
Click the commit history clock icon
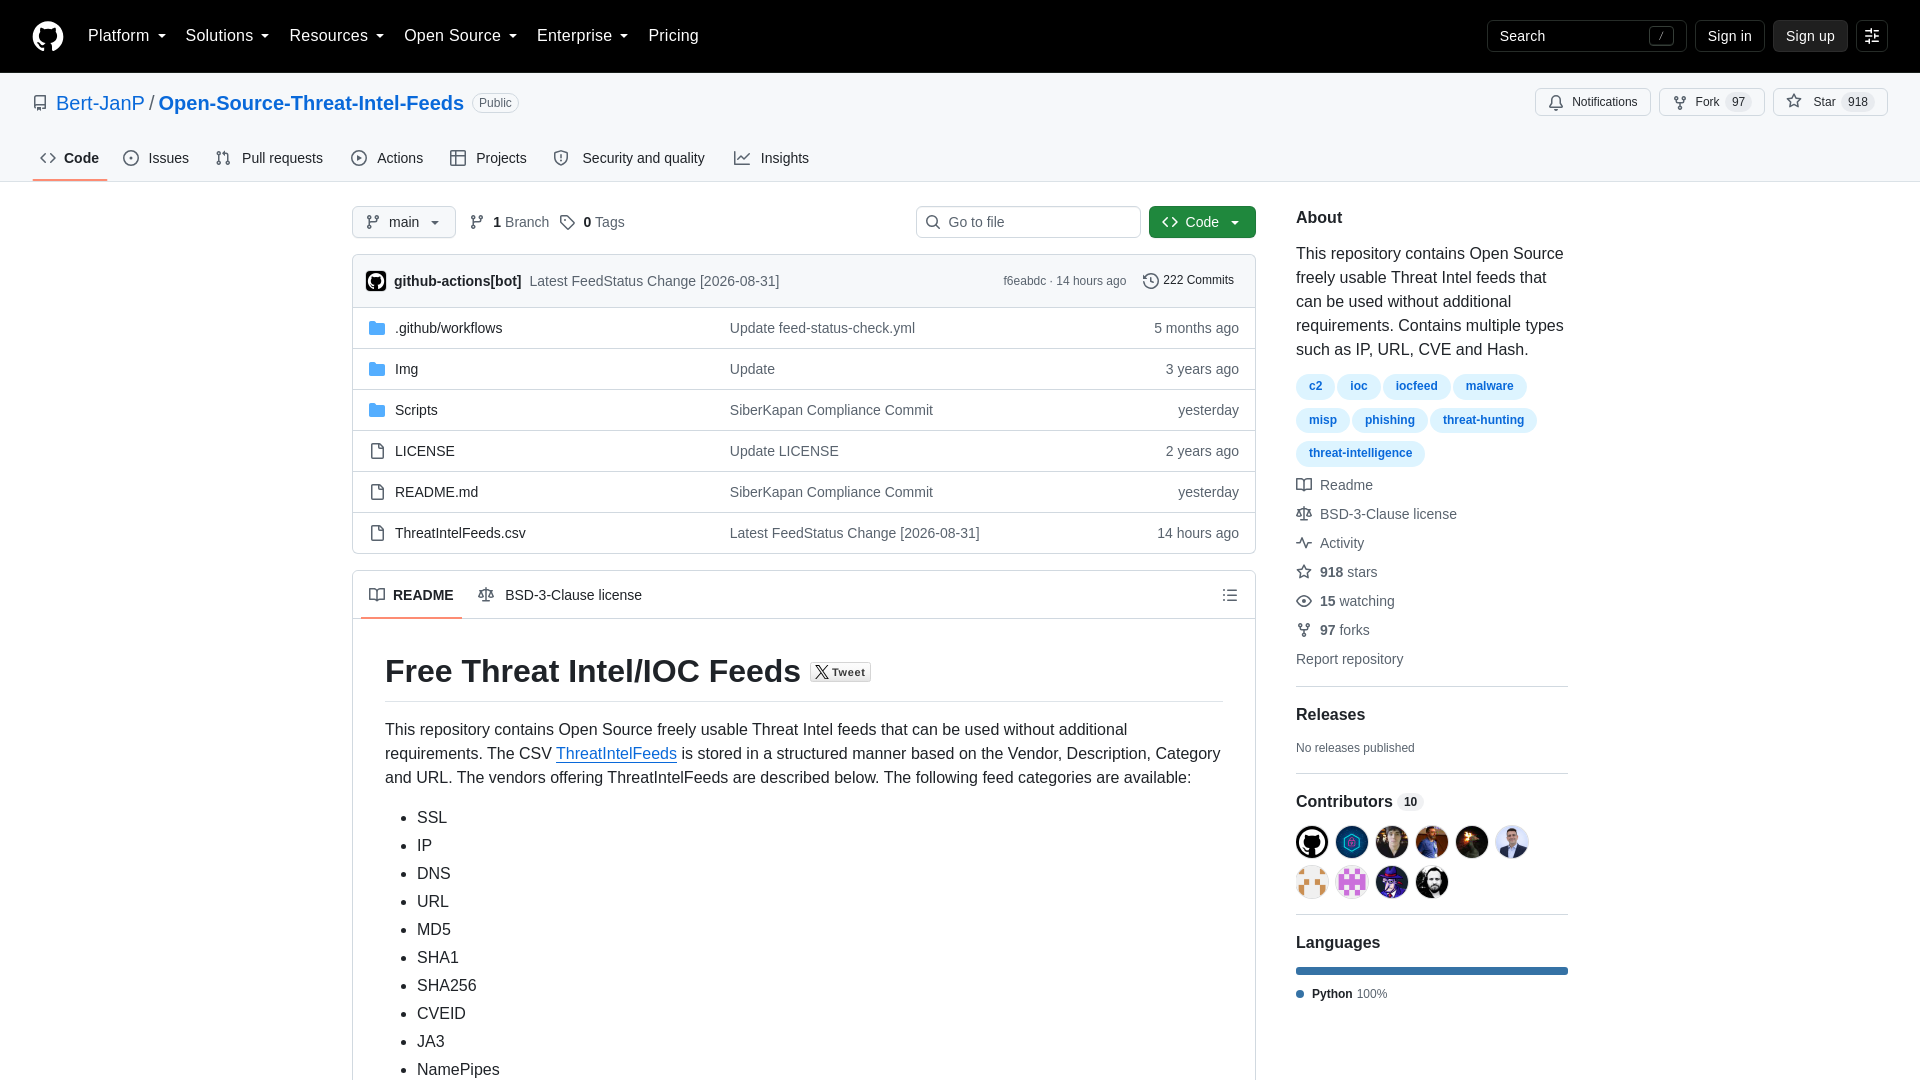tap(1151, 281)
